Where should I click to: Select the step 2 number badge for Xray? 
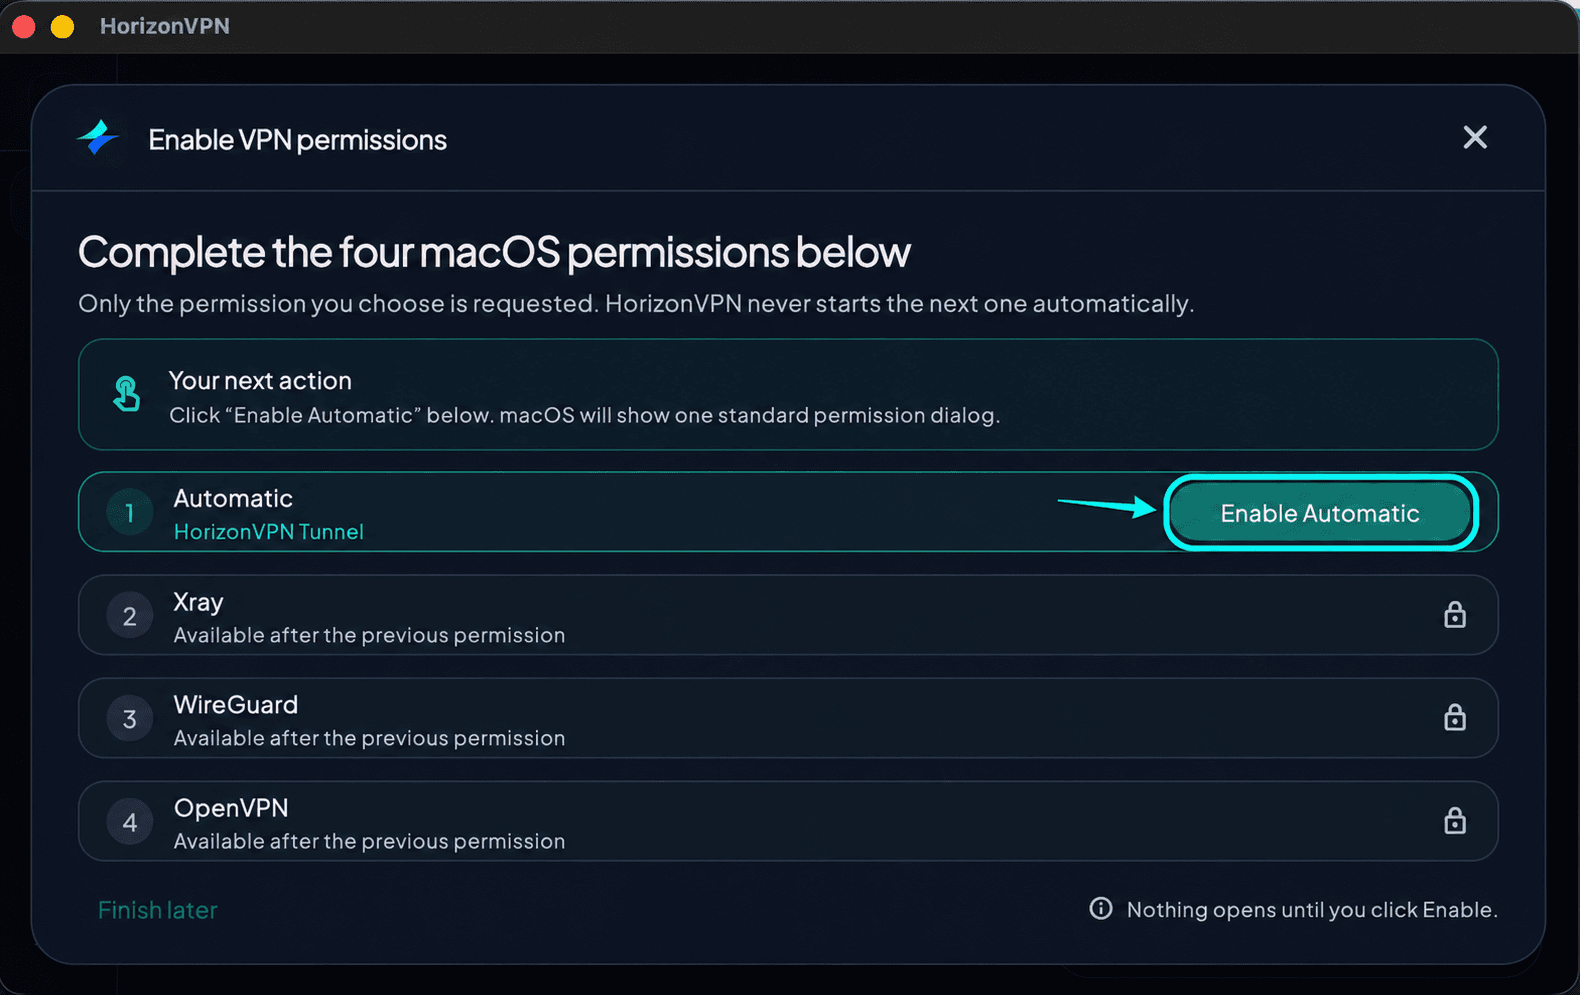[129, 616]
